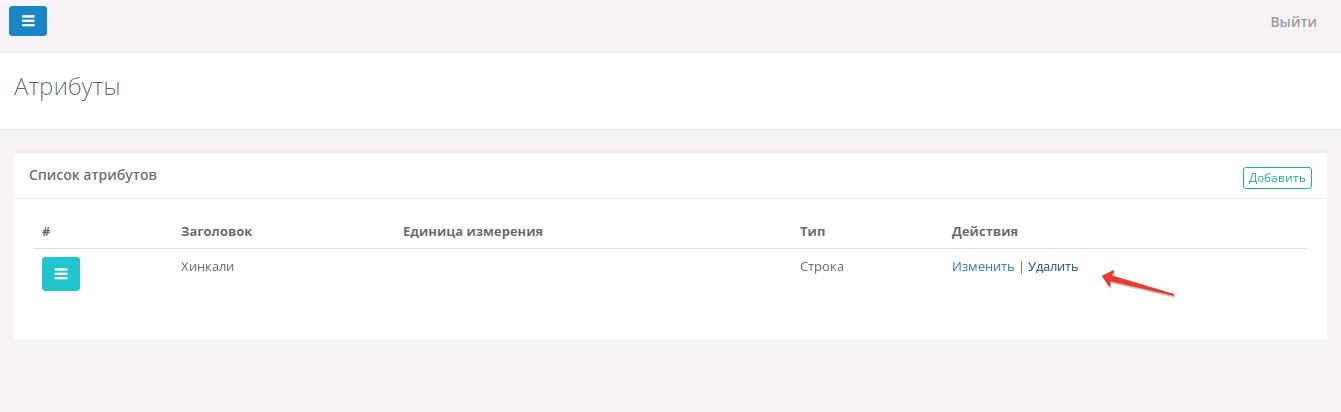This screenshot has width=1341, height=412.
Task: Open the blue hamburger sidebar menu
Action: pyautogui.click(x=28, y=21)
